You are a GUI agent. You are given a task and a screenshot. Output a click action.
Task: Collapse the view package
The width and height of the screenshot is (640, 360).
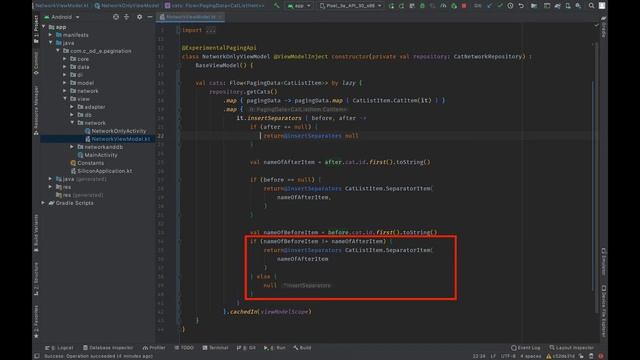[x=65, y=99]
